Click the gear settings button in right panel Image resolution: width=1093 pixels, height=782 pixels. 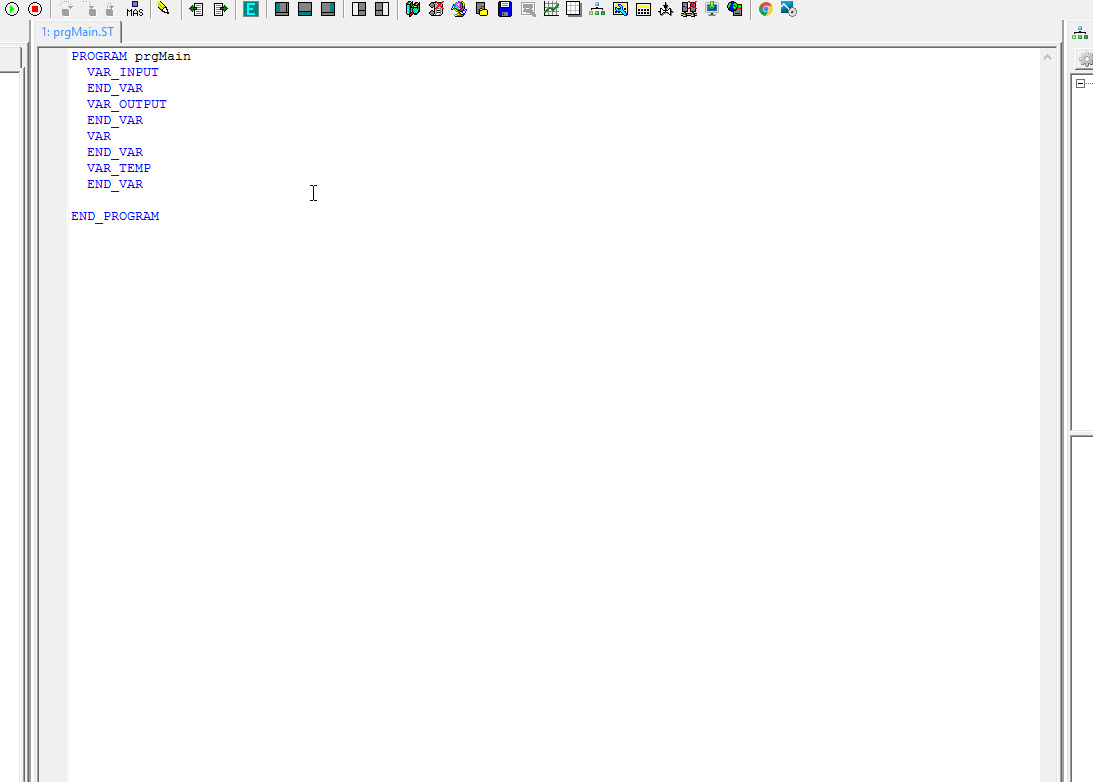pyautogui.click(x=1084, y=60)
